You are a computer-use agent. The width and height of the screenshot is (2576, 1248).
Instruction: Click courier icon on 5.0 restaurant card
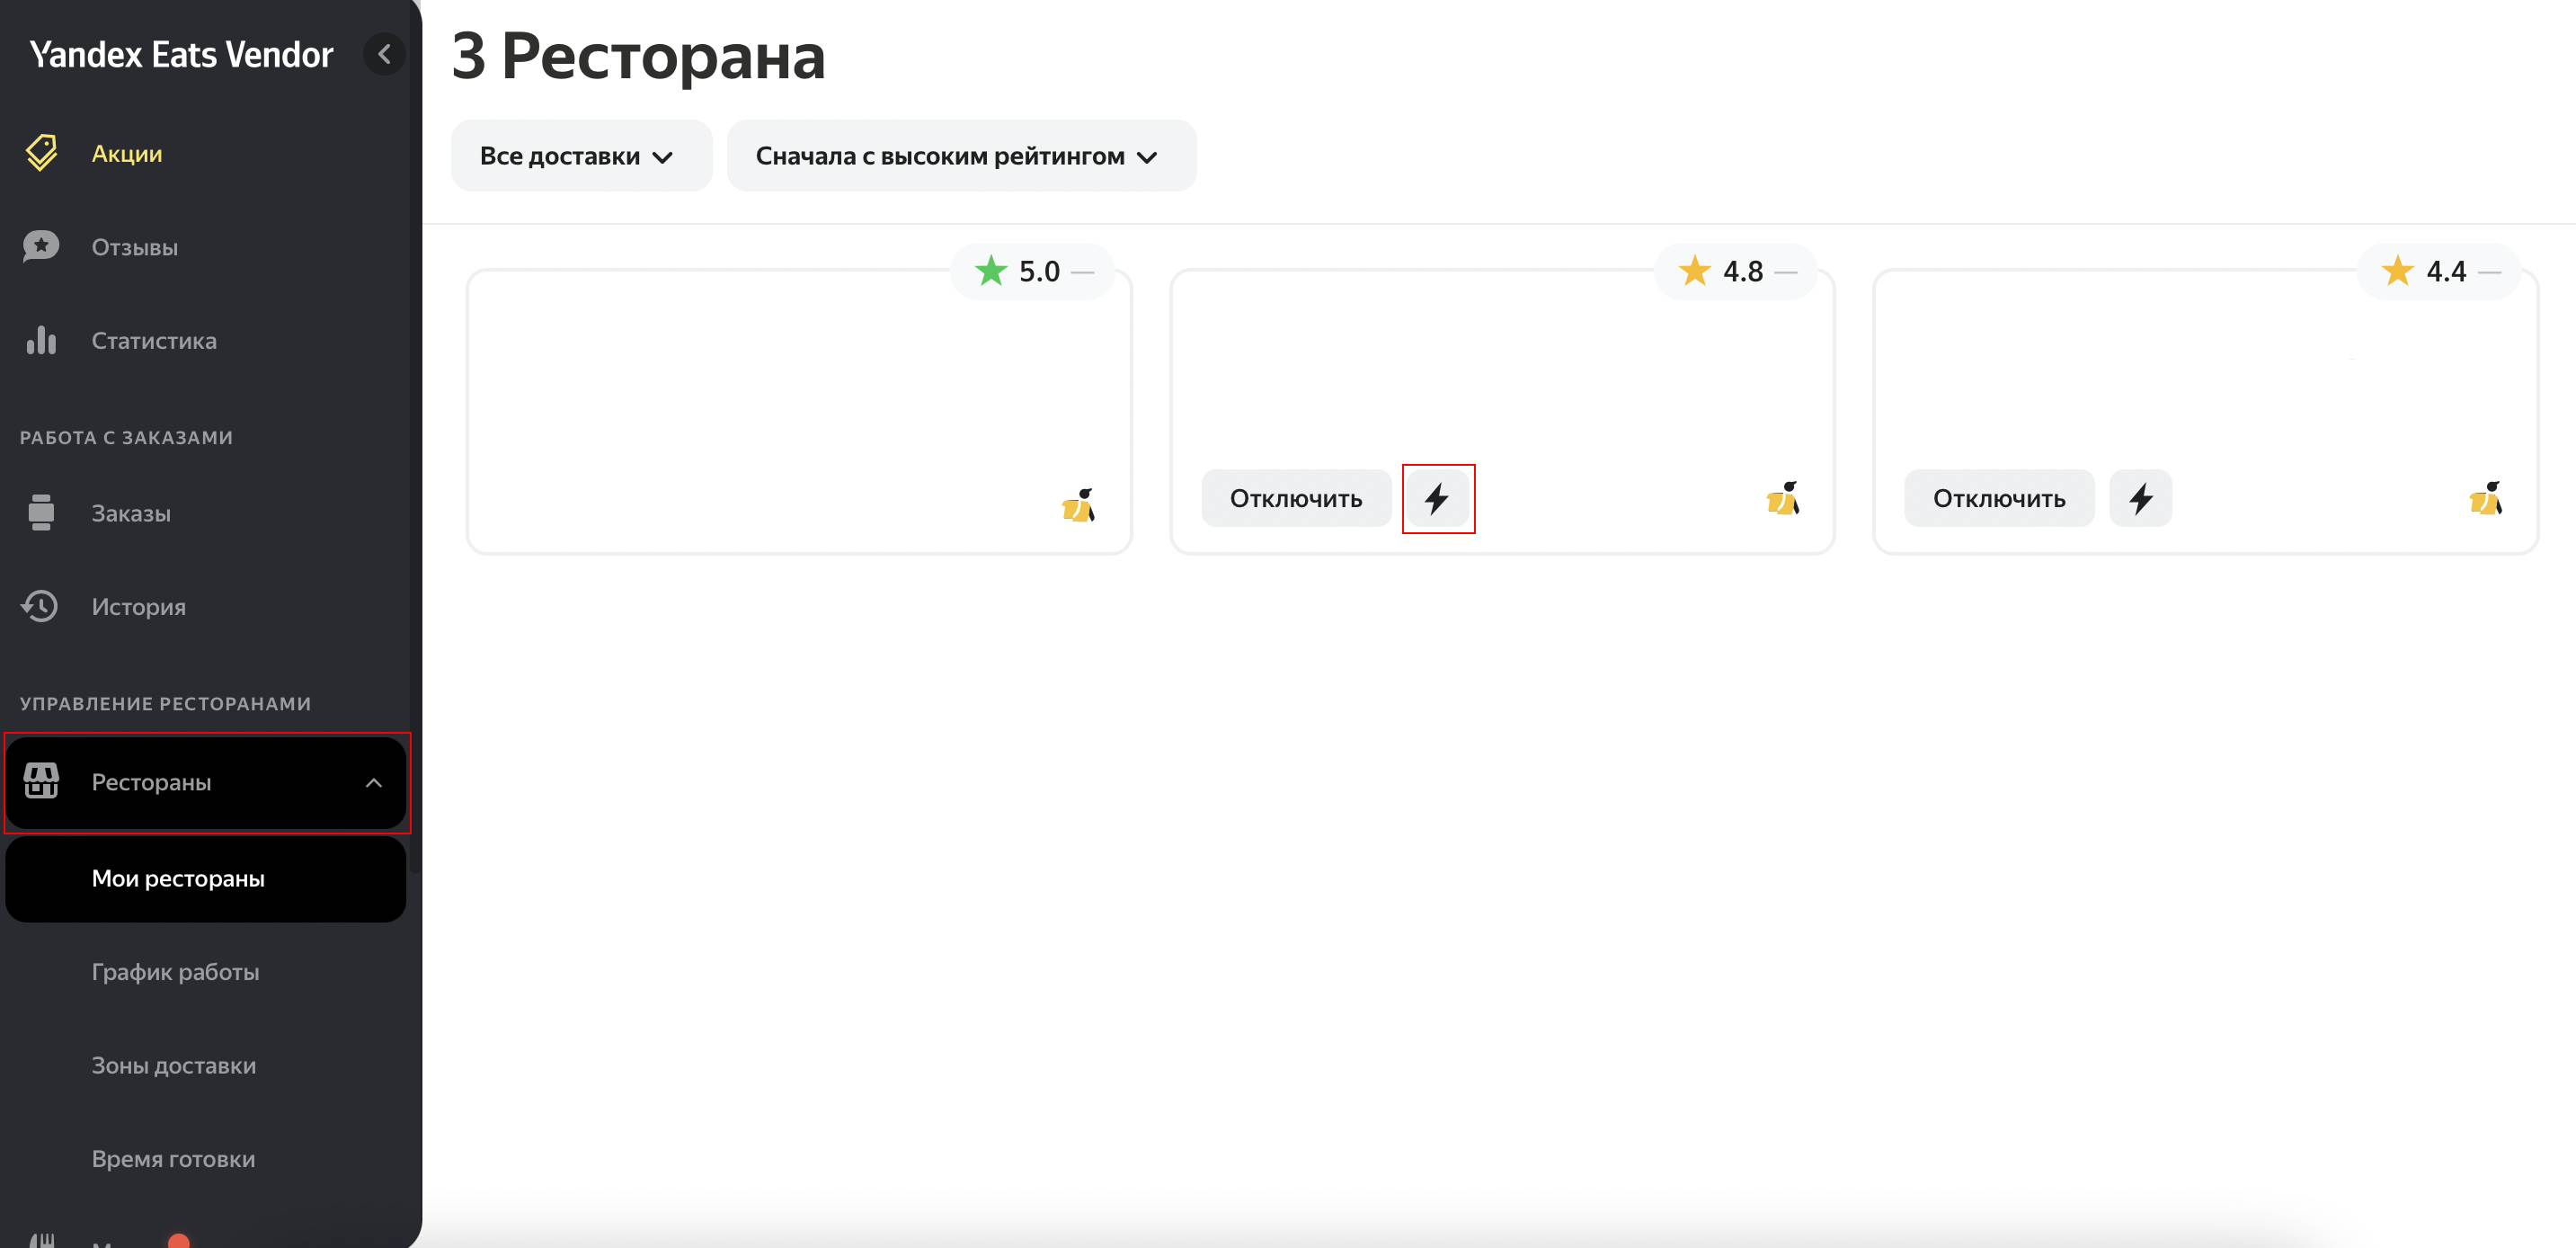click(1078, 505)
